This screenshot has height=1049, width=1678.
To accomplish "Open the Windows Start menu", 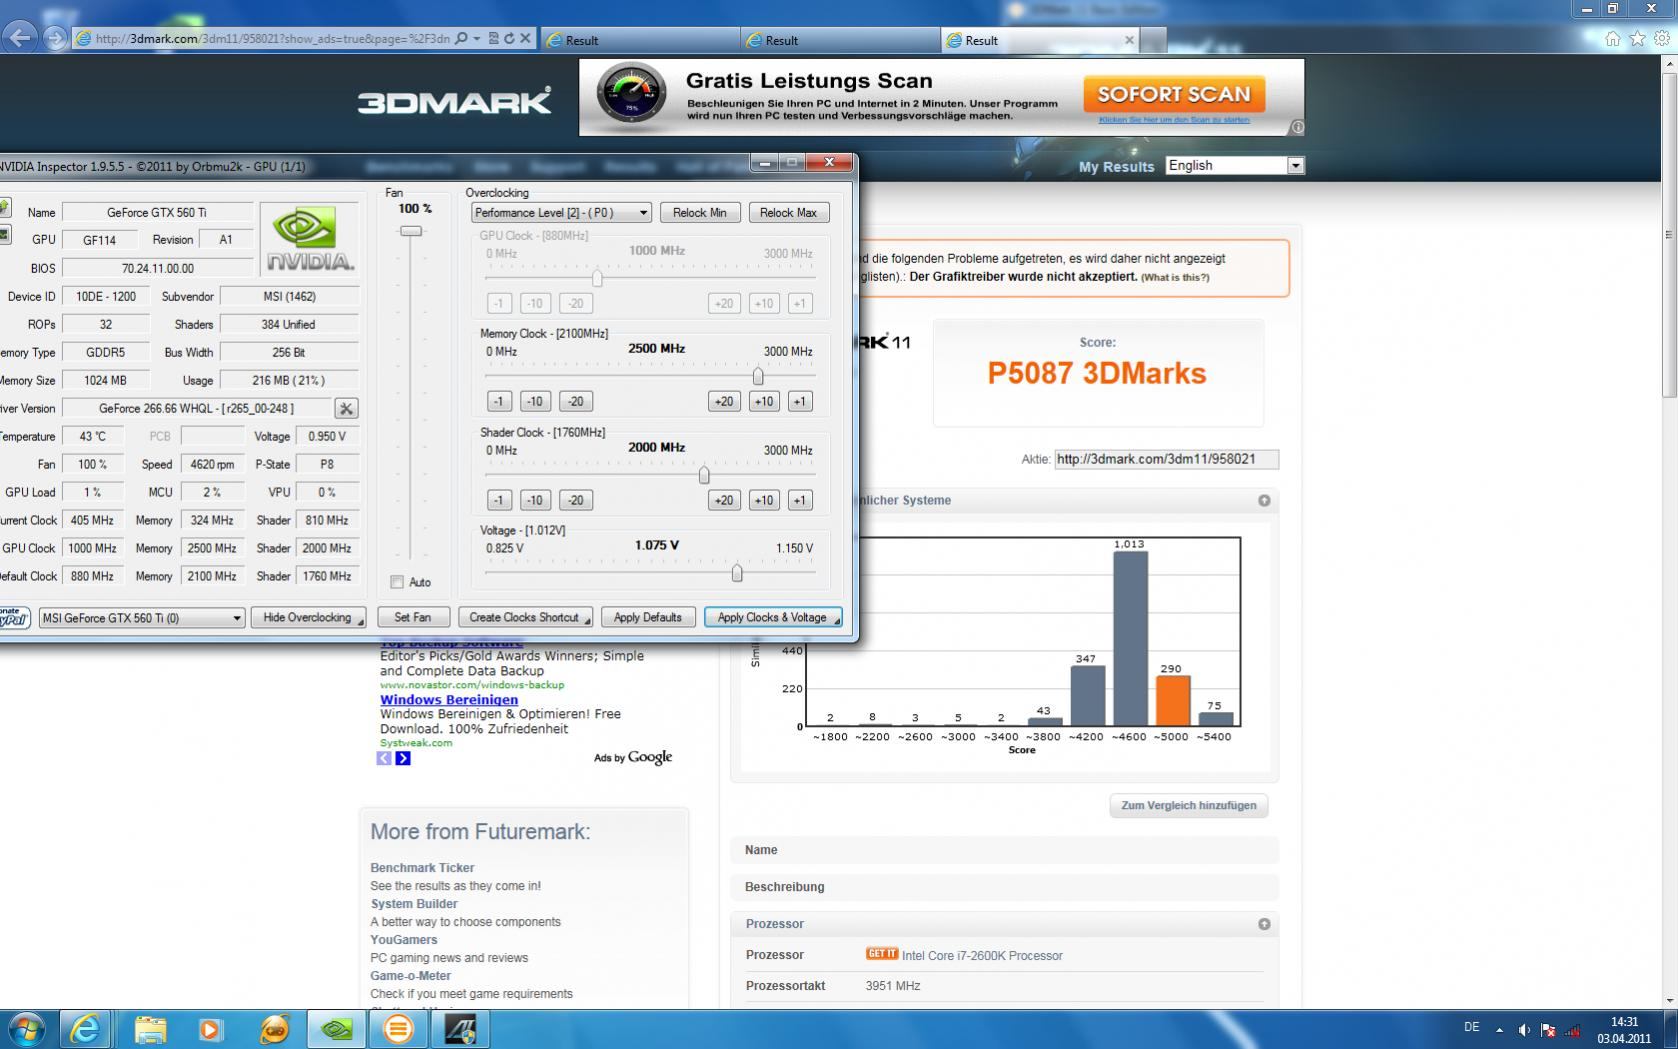I will point(25,1029).
